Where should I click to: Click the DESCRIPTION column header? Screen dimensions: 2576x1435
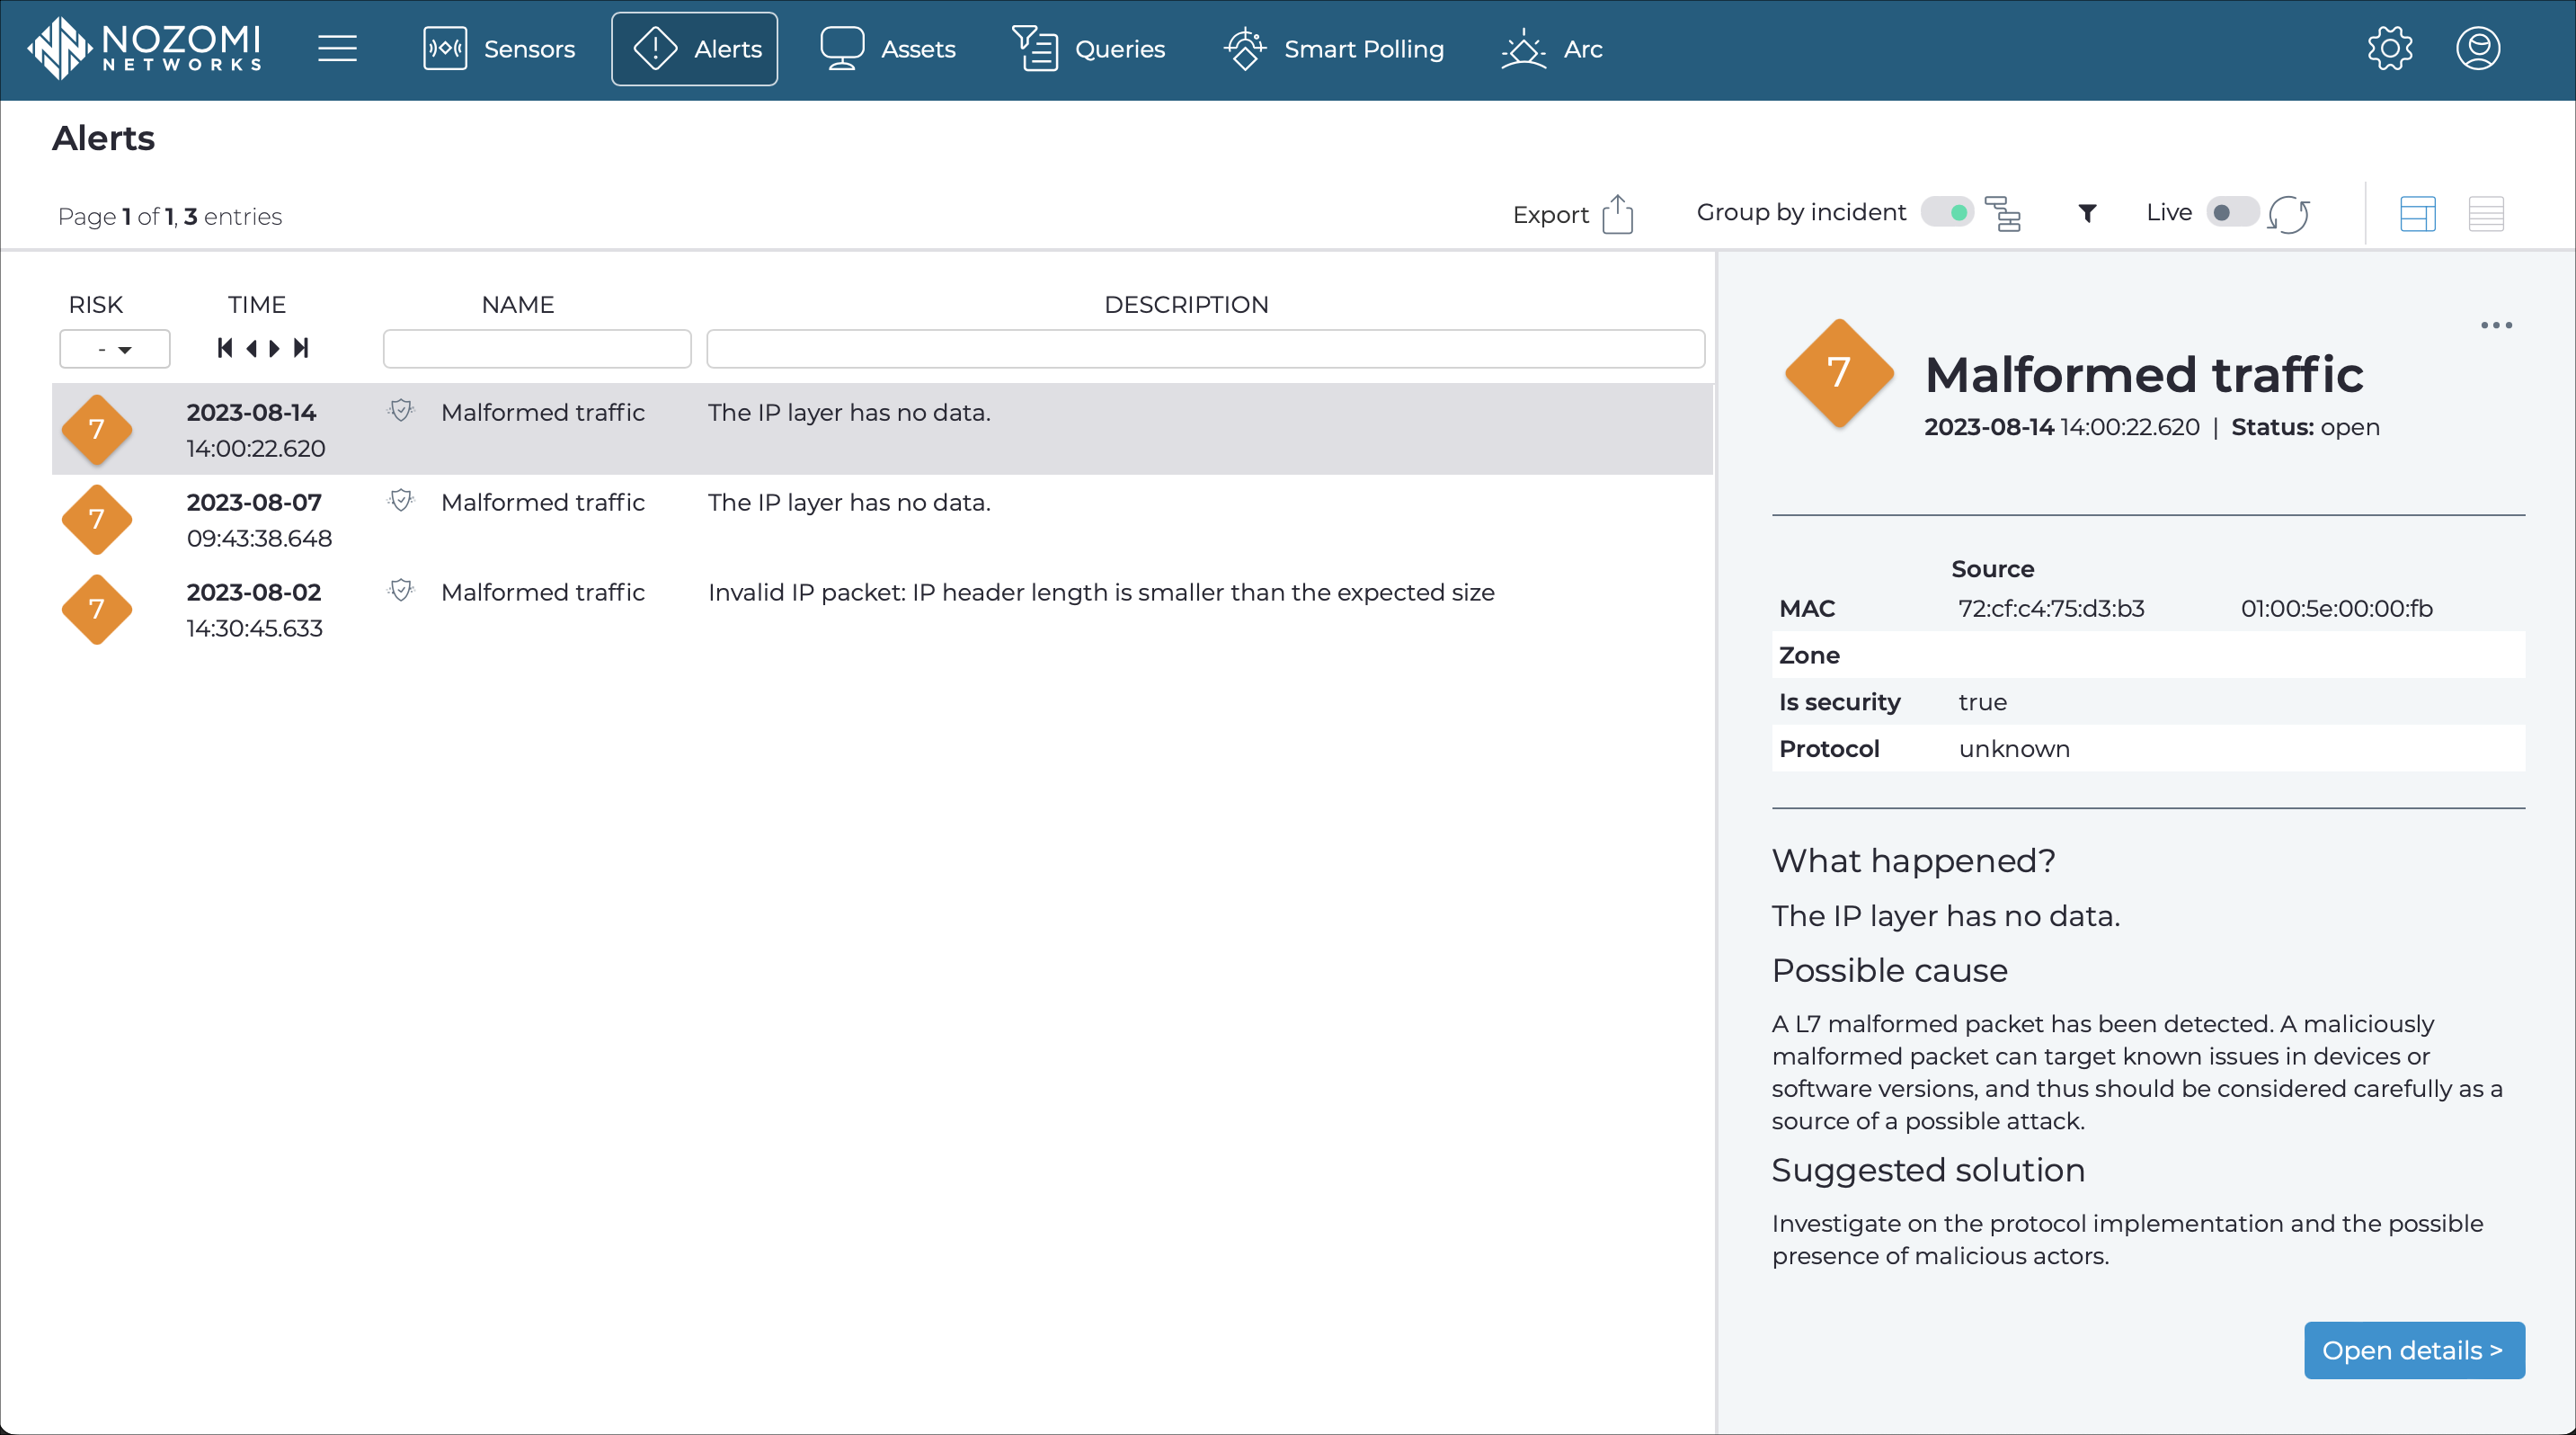1186,305
